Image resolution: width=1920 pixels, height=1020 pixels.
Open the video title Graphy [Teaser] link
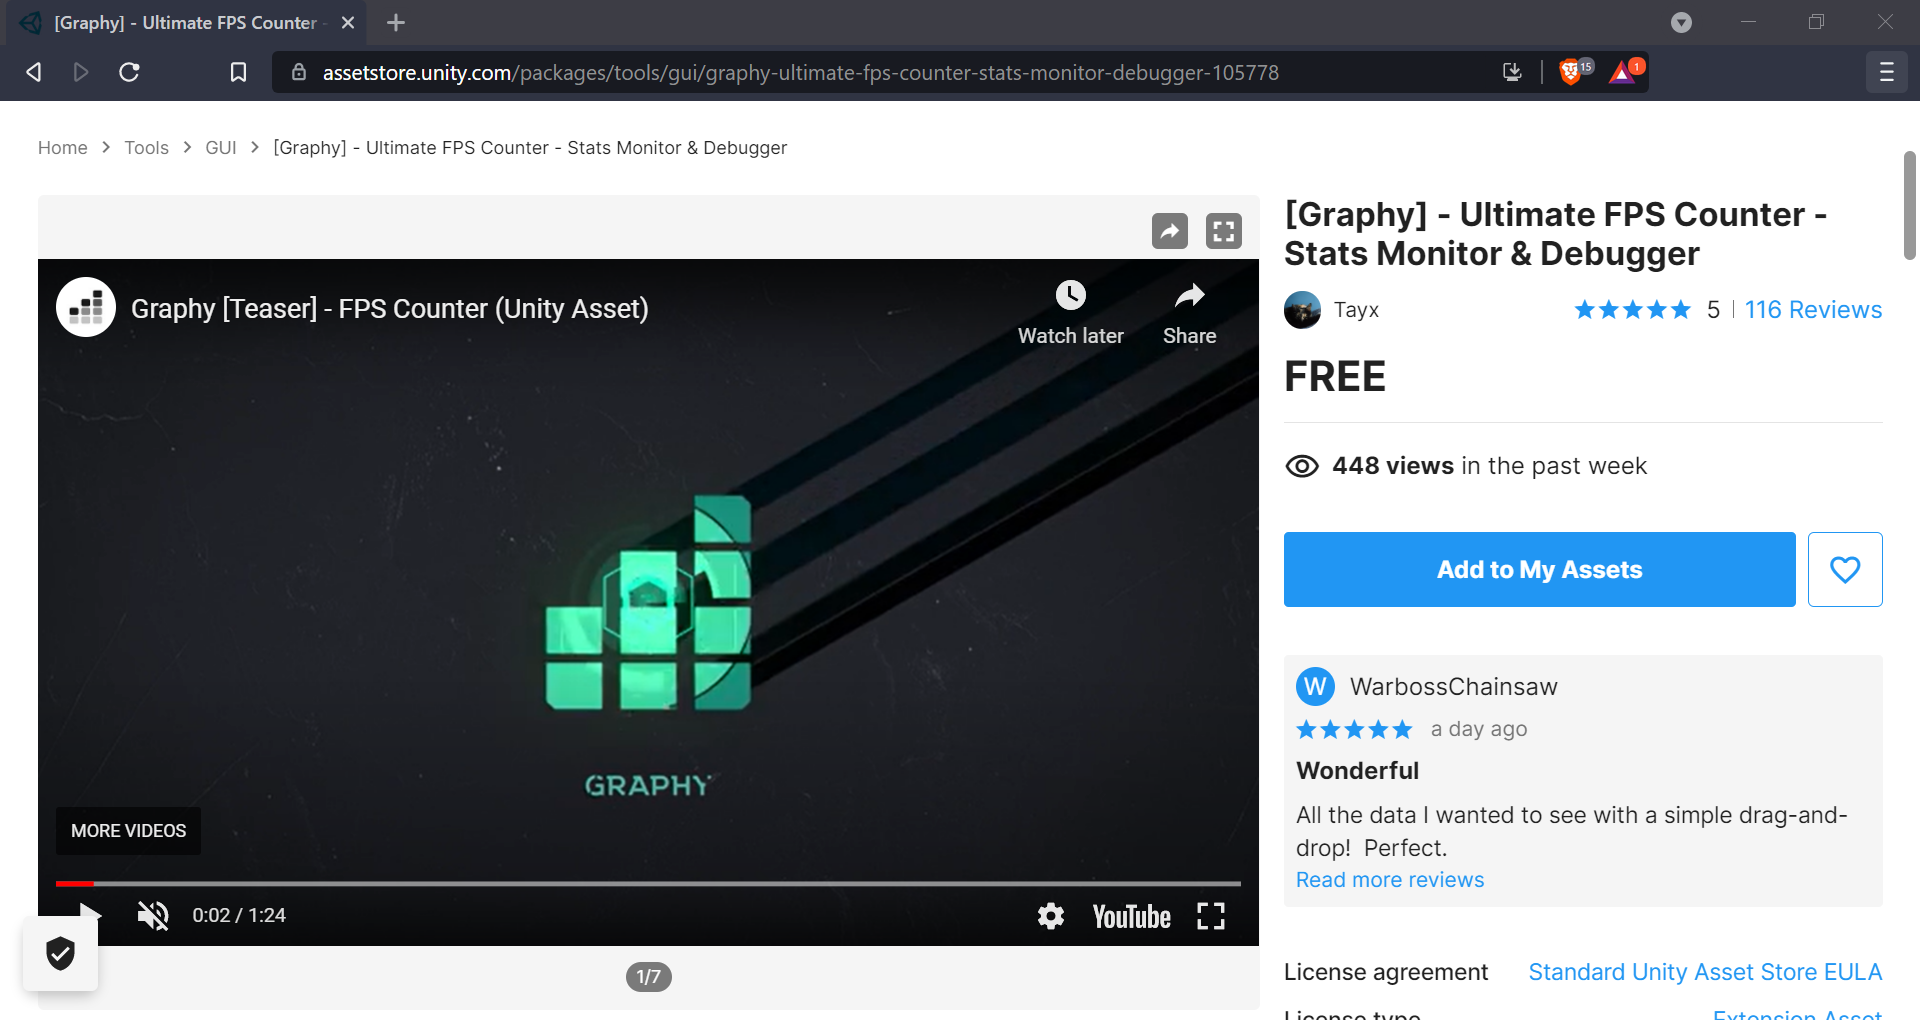(x=390, y=308)
